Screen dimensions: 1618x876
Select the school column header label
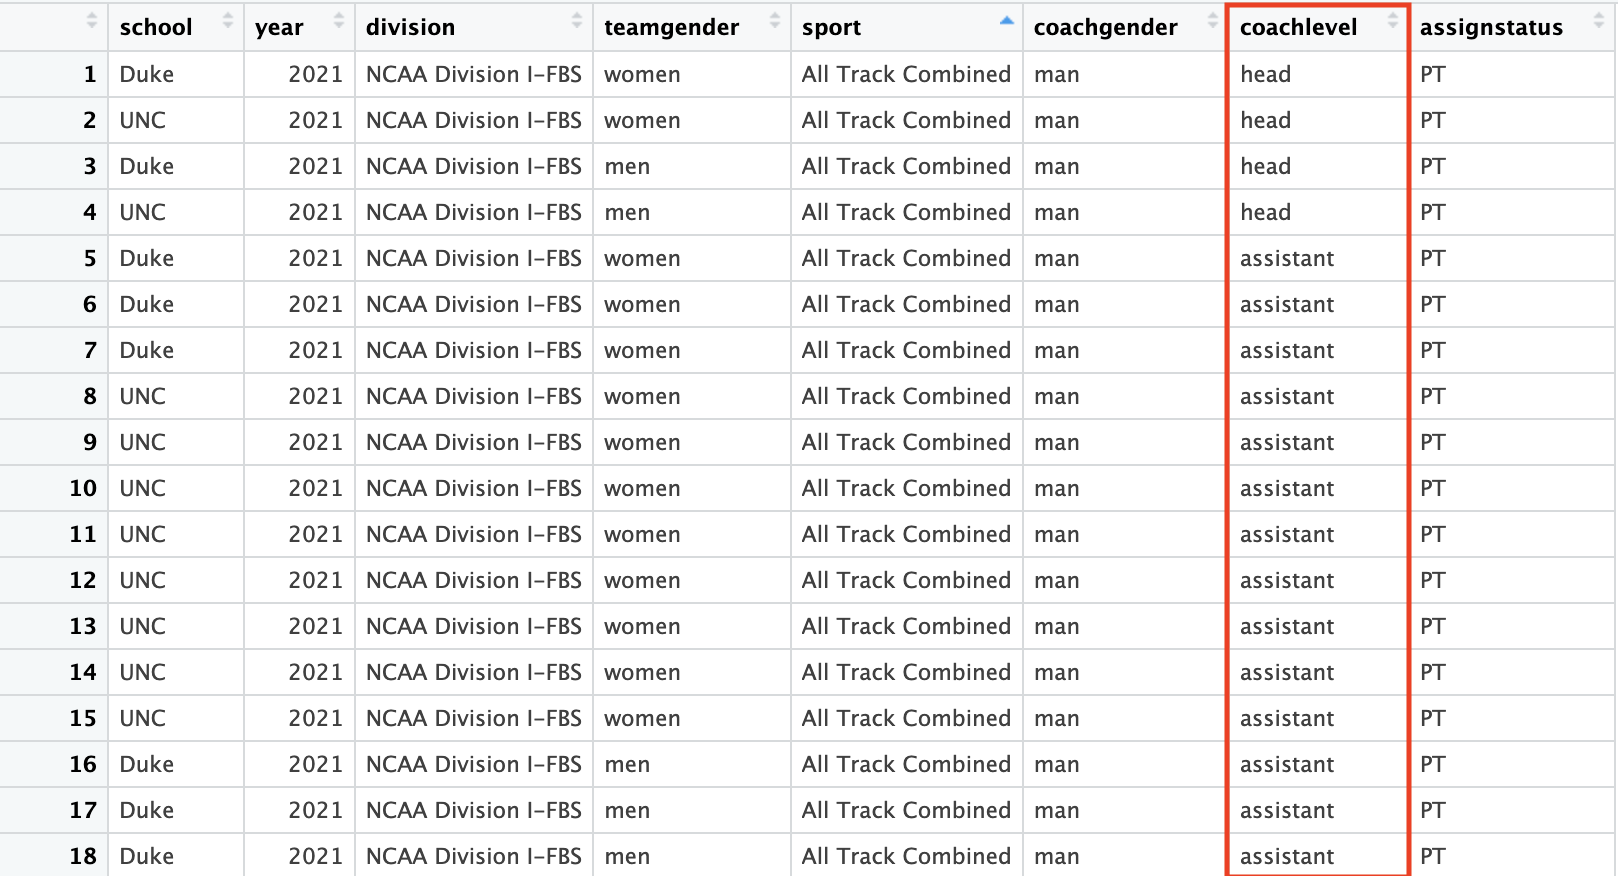click(156, 28)
